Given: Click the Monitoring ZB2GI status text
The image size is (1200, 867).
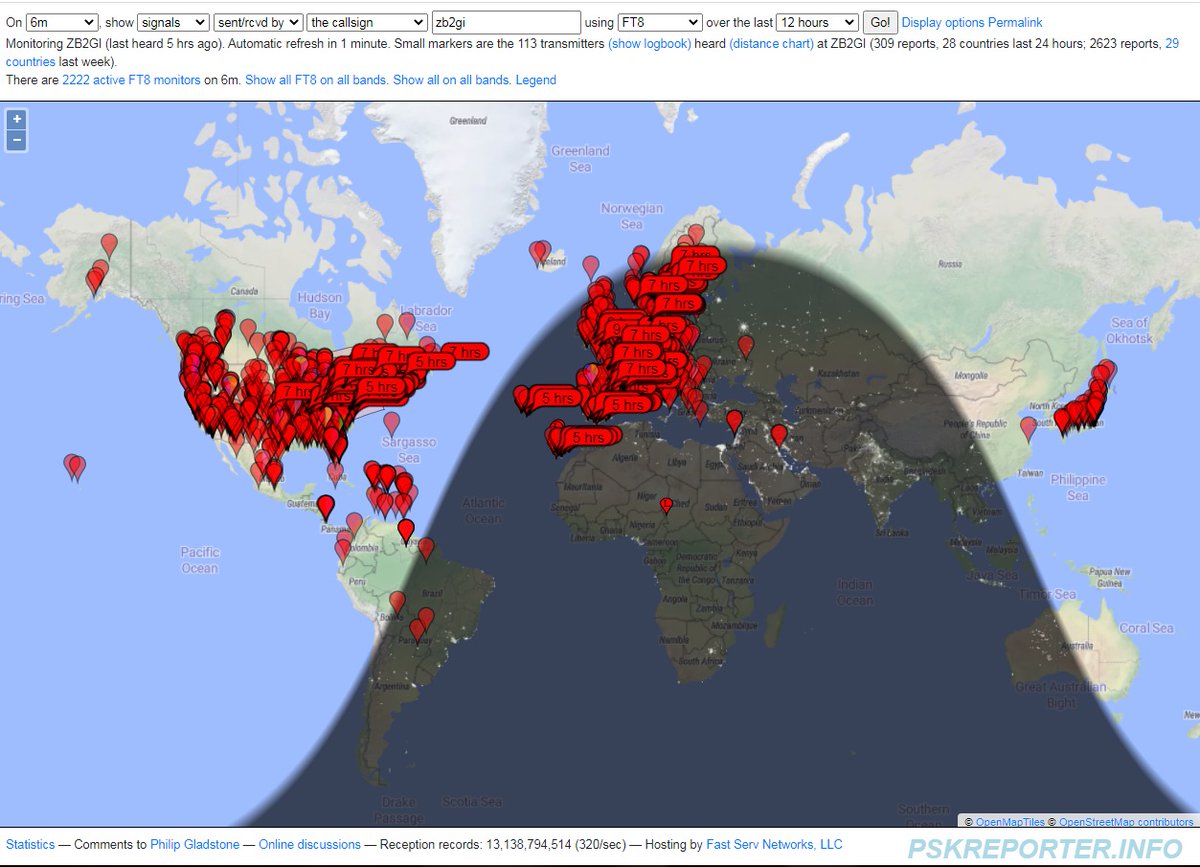Looking at the screenshot, I should (x=113, y=44).
